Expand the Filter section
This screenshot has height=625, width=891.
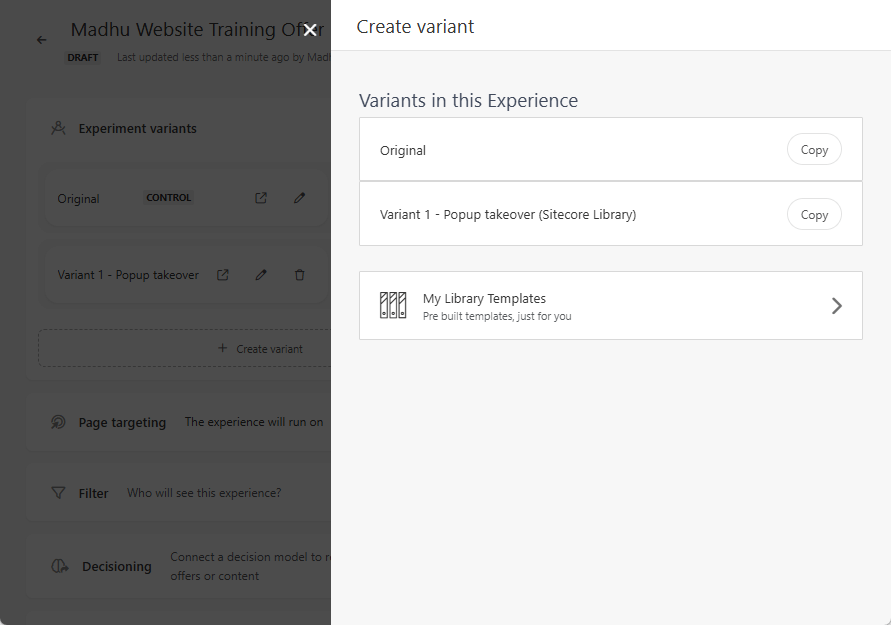pyautogui.click(x=94, y=492)
